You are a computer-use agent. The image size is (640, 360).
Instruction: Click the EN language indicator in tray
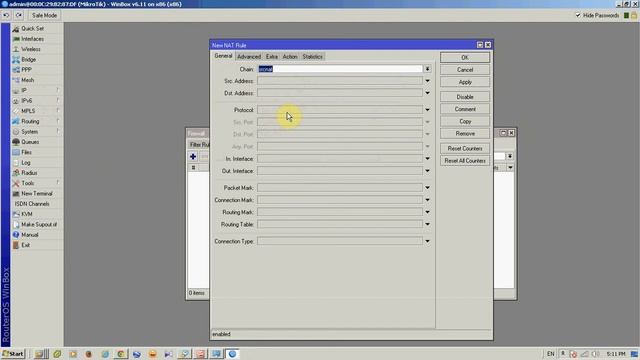[551, 354]
